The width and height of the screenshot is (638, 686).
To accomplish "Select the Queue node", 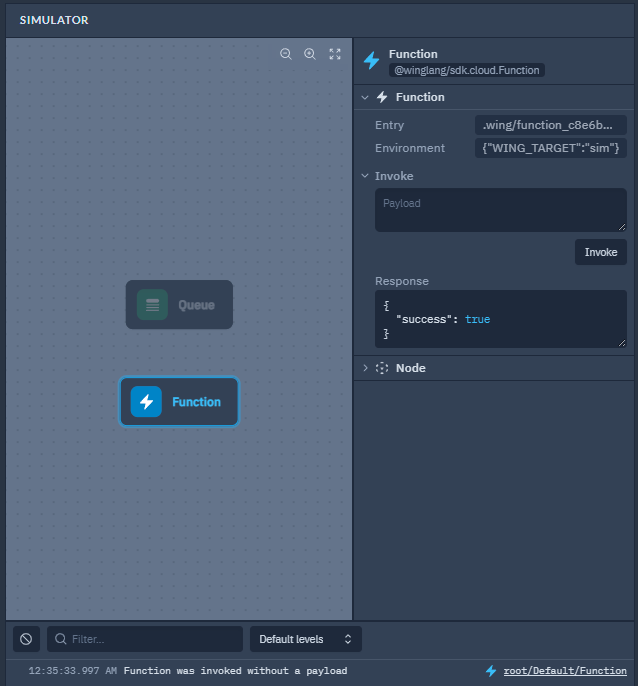I will [179, 304].
